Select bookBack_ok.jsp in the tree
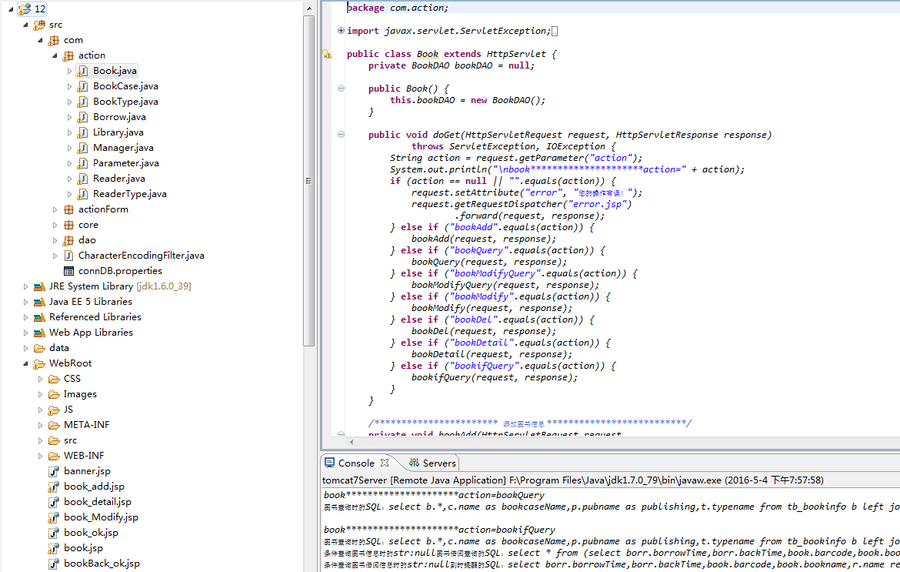900x572 pixels. coord(102,564)
